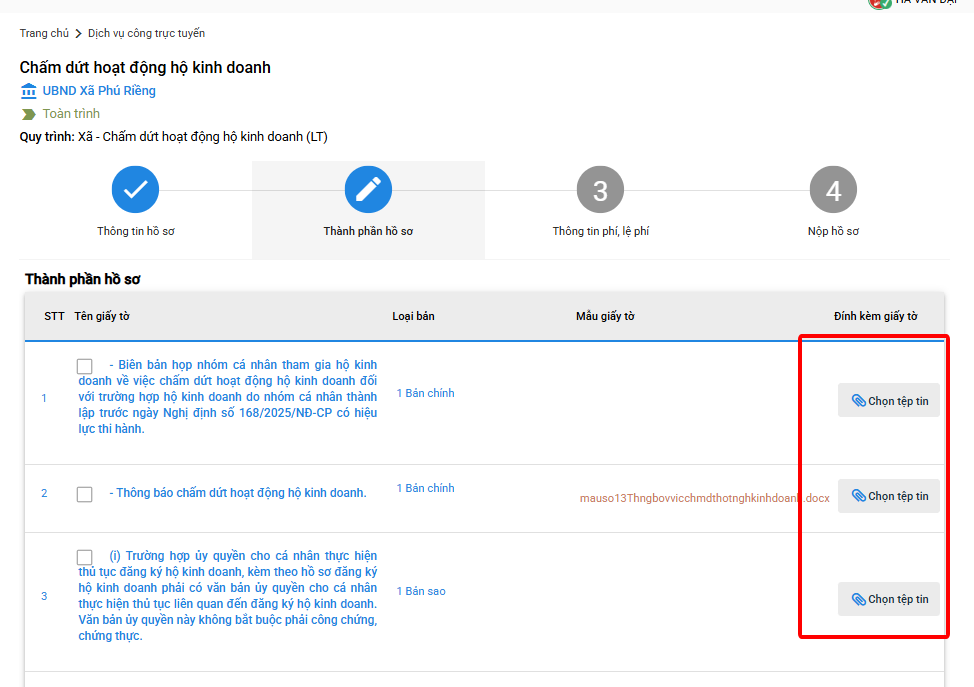
Task: Click breadcrumb chevron after Trang chủ
Action: pos(78,34)
